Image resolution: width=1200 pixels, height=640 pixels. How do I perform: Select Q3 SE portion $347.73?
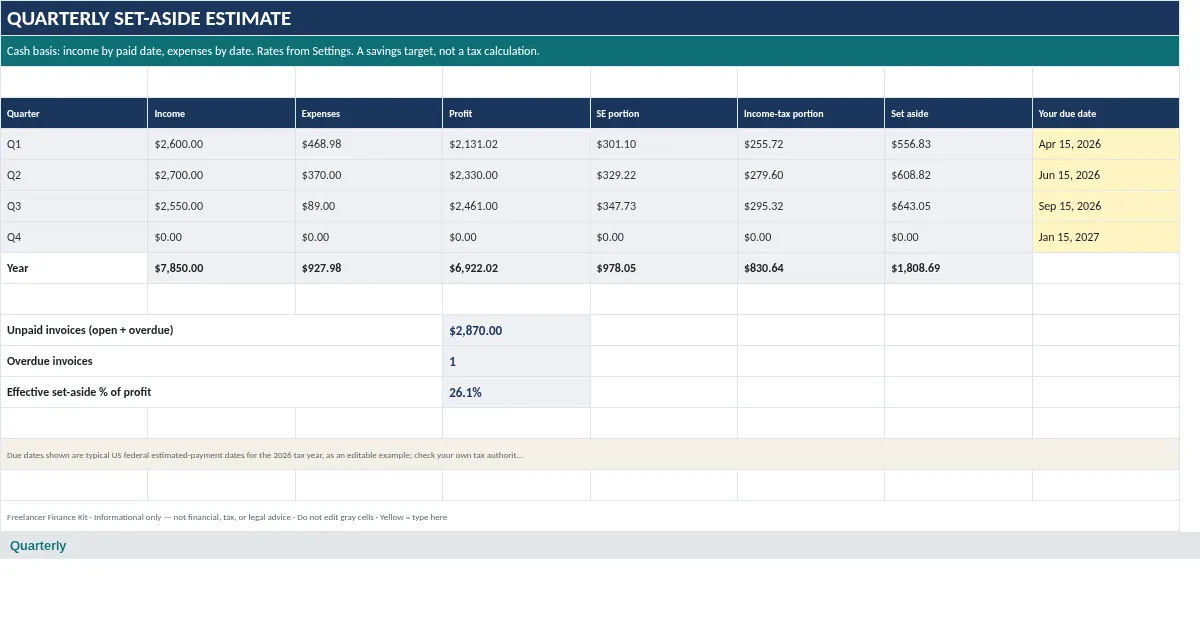coord(664,206)
